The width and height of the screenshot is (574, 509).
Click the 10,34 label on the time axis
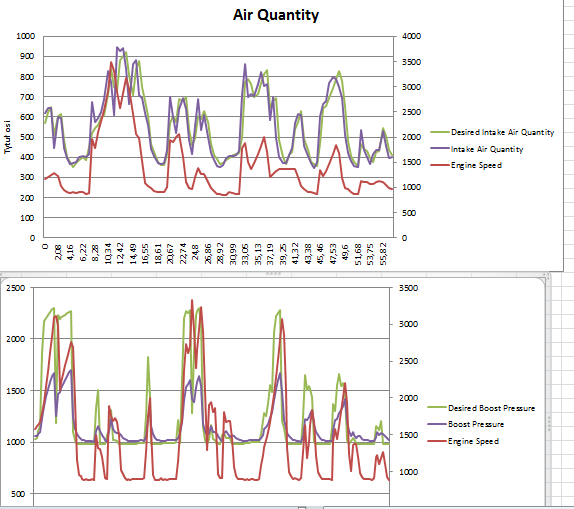pos(108,253)
